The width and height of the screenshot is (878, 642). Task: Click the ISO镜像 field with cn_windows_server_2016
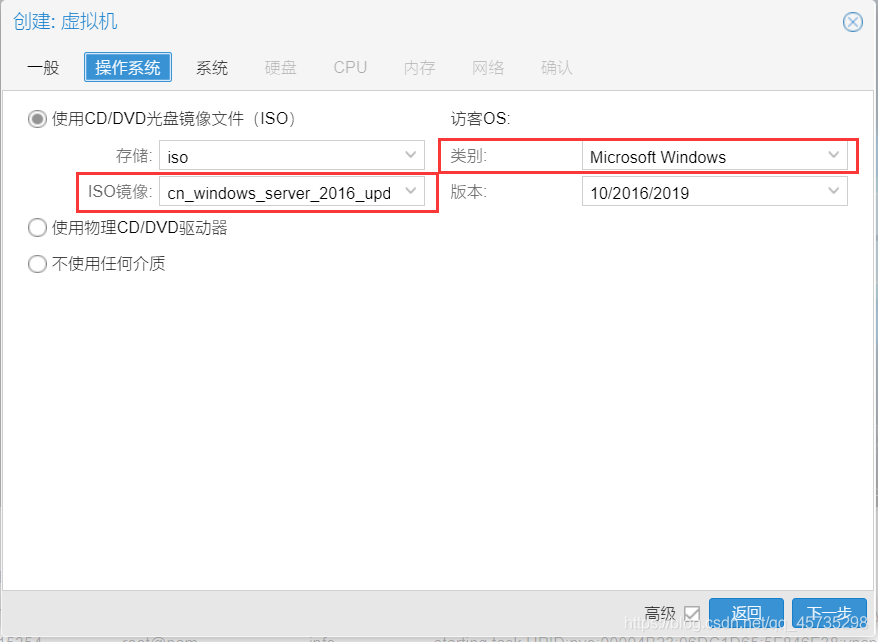click(292, 191)
